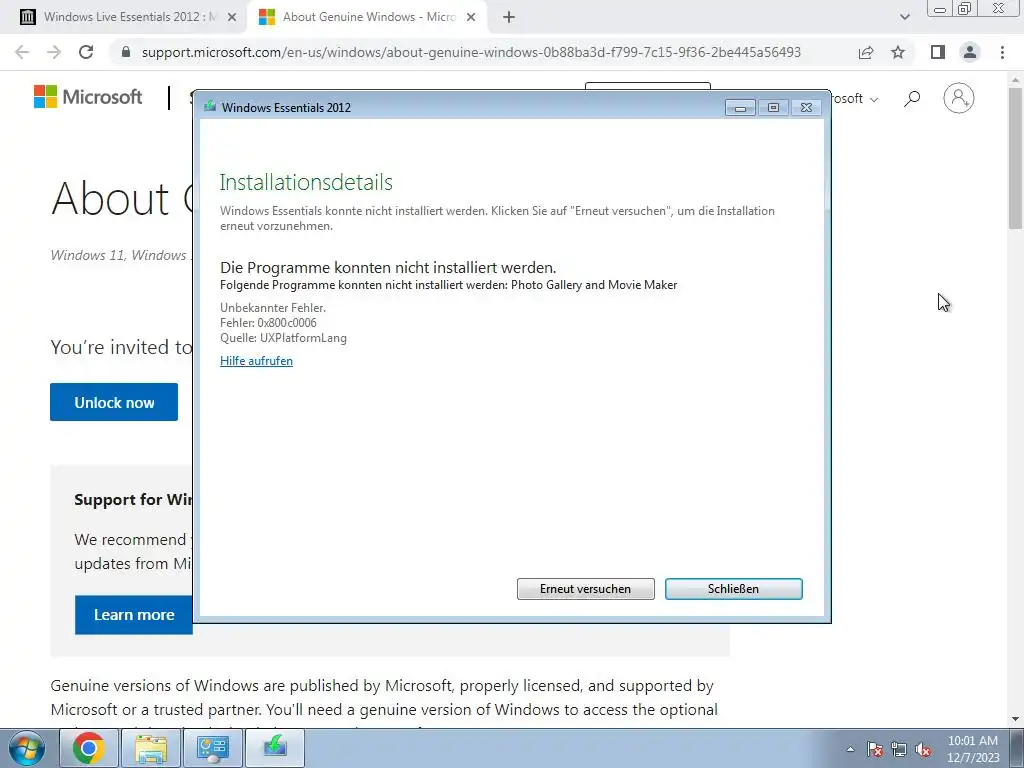Click the Unlock now button
The width and height of the screenshot is (1024, 768).
tap(114, 402)
